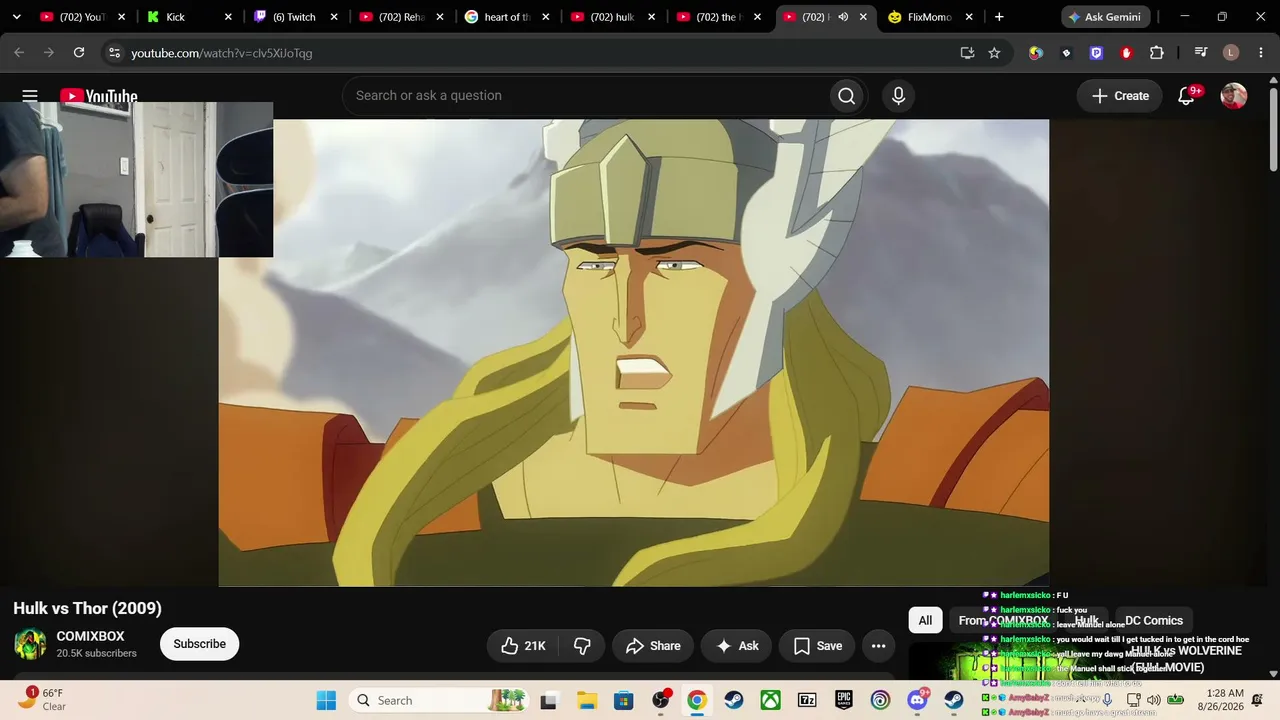Click the red hand blocker extension
This screenshot has height=720, width=1280.
(x=1127, y=53)
